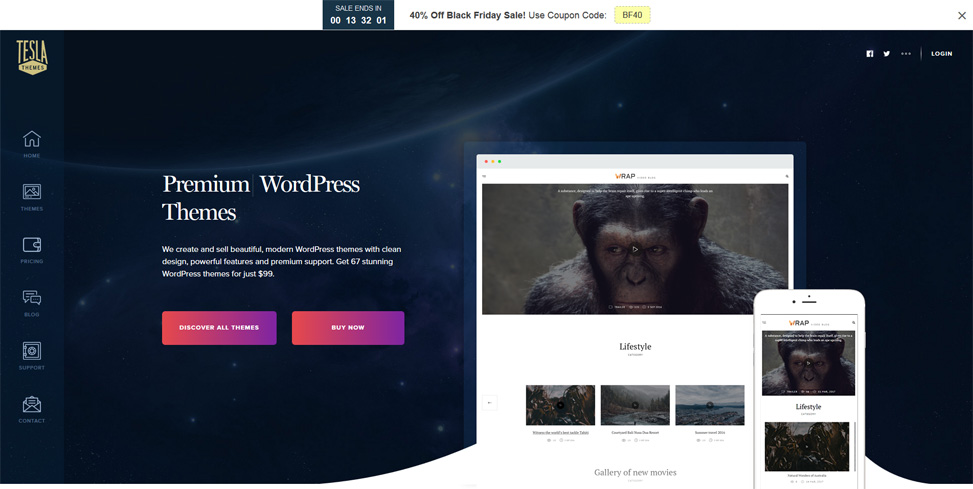Click the sale countdown timer
The height and width of the screenshot is (489, 973).
358,15
